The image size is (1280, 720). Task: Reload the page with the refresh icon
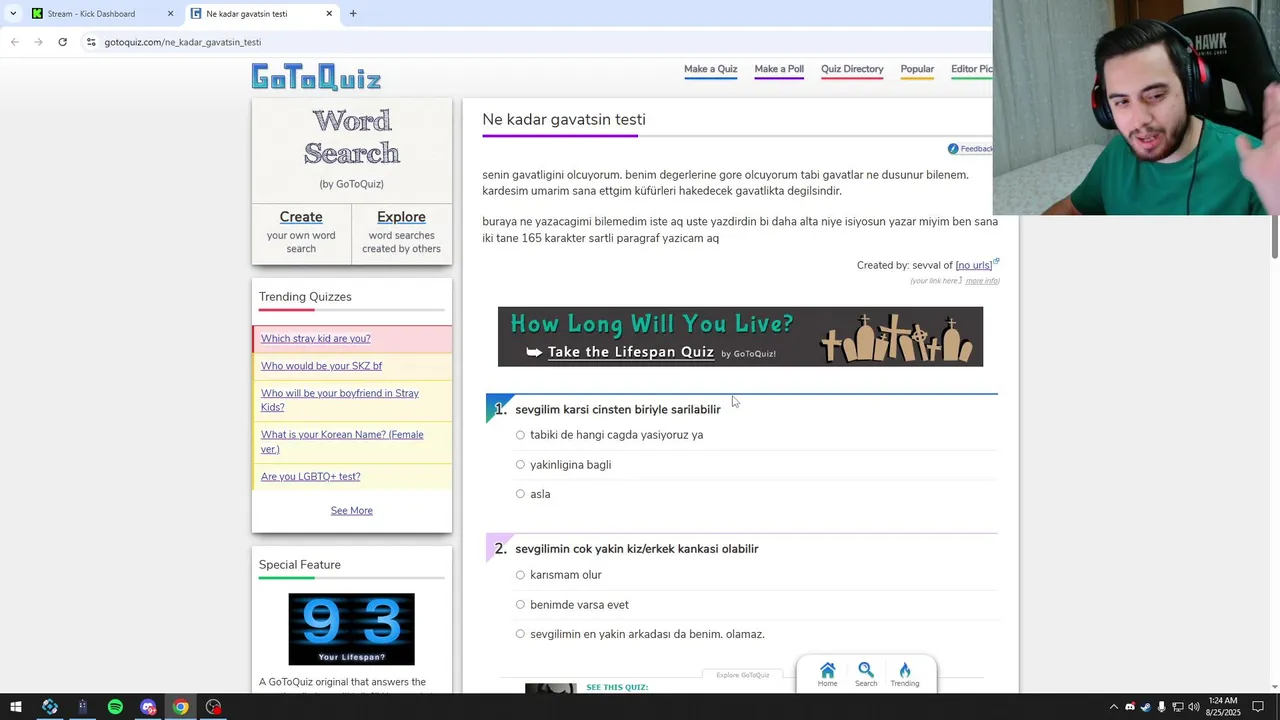pos(62,42)
